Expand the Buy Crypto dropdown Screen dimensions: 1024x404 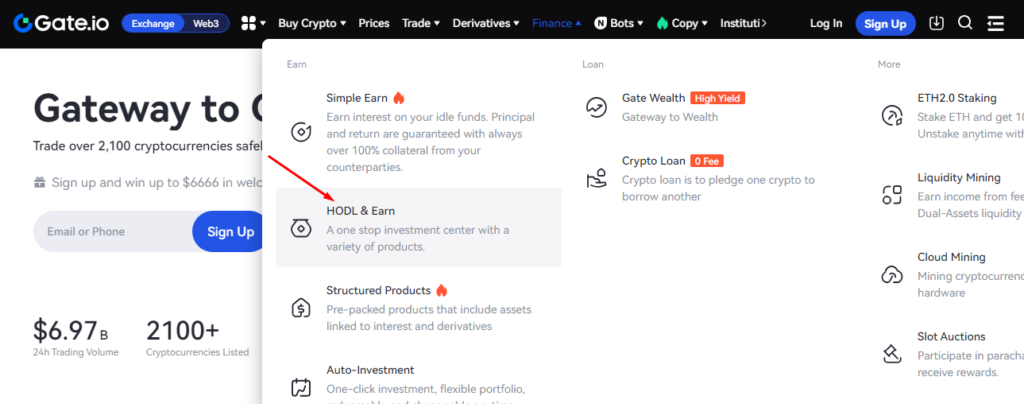[x=312, y=23]
